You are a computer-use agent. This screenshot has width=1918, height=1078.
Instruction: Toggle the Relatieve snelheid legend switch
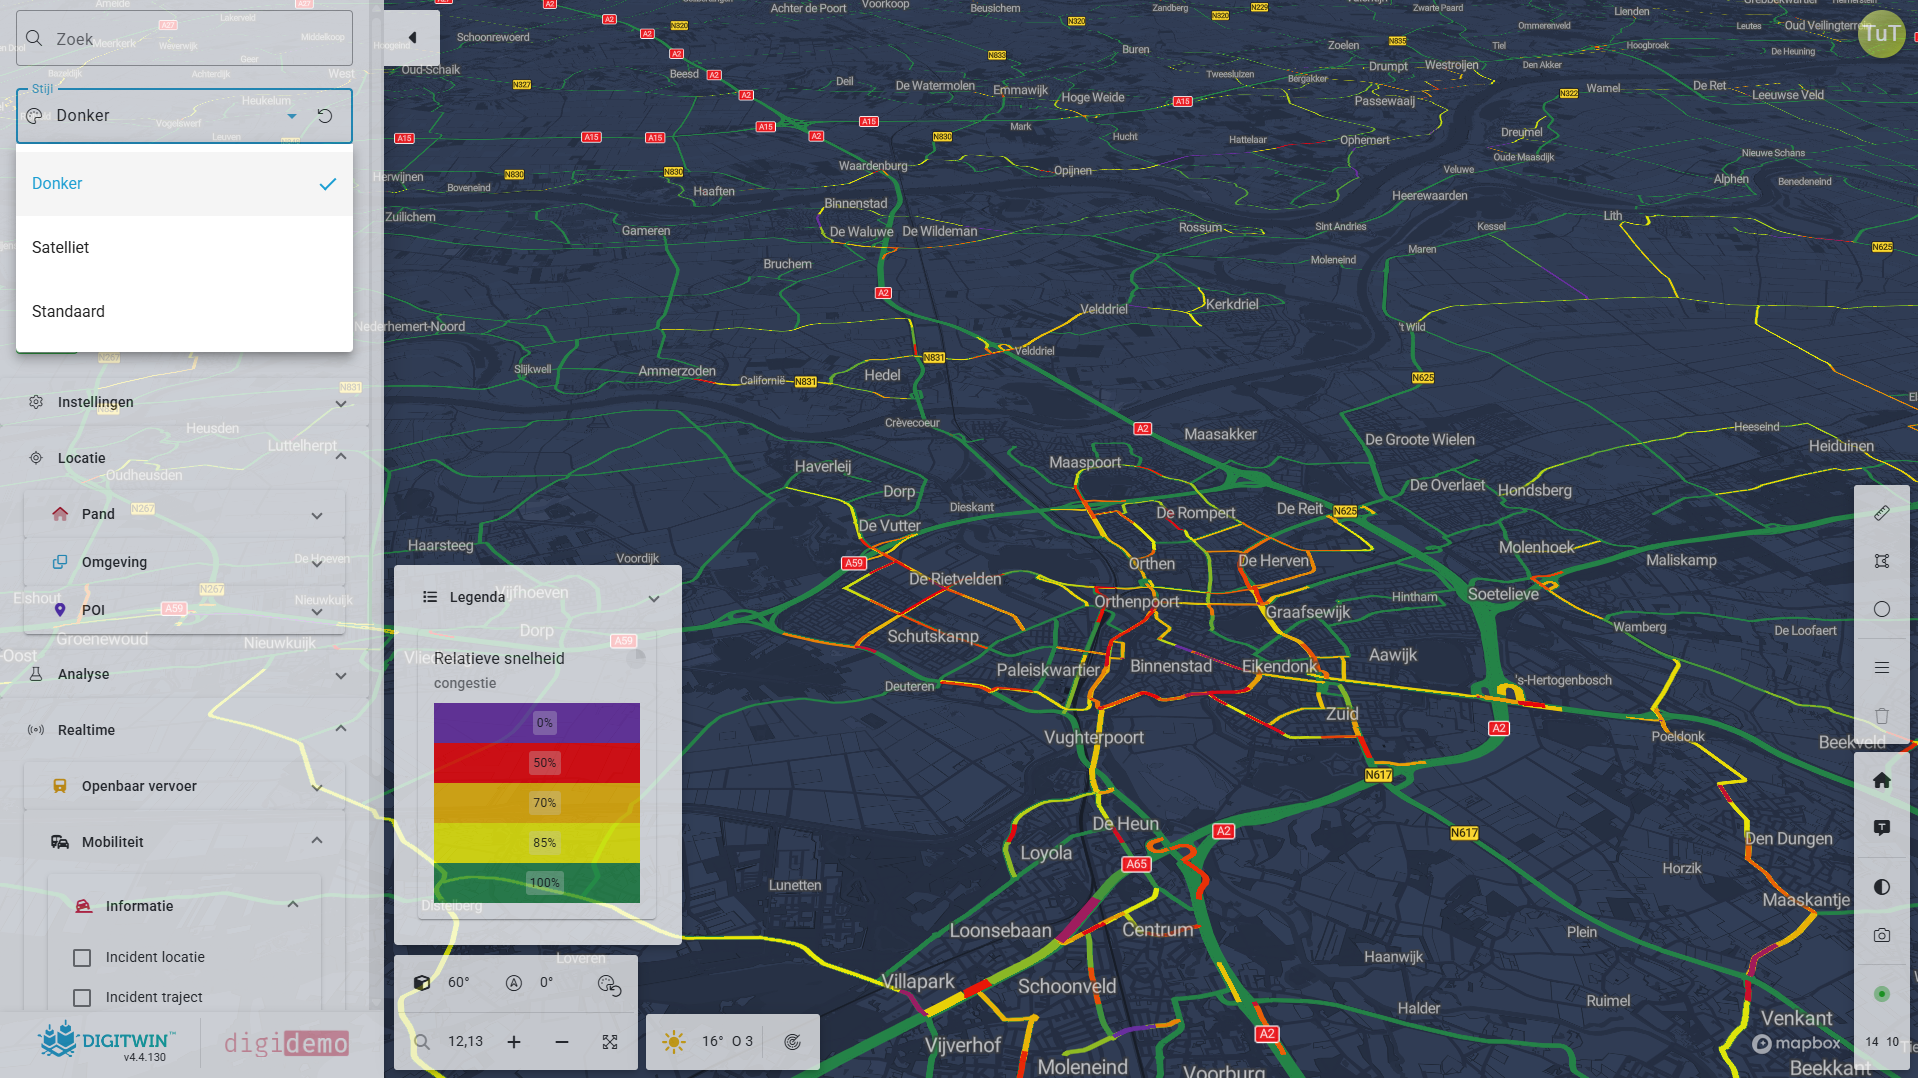point(635,659)
